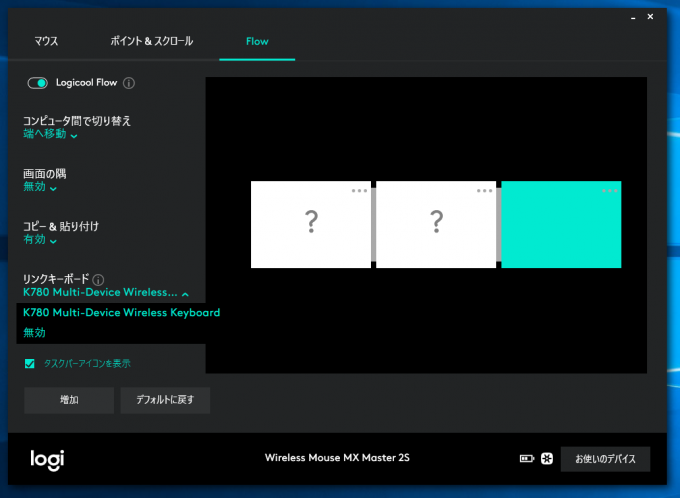Open the コピー & 貼り付け 有効 dropdown
This screenshot has width=680, height=498.
[40, 239]
